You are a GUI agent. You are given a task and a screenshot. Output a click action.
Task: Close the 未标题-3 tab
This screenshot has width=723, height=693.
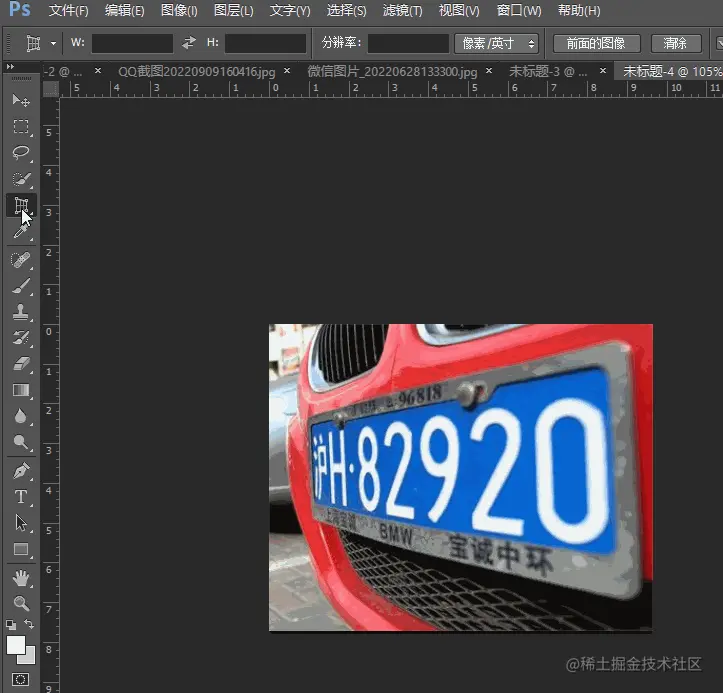(x=603, y=71)
